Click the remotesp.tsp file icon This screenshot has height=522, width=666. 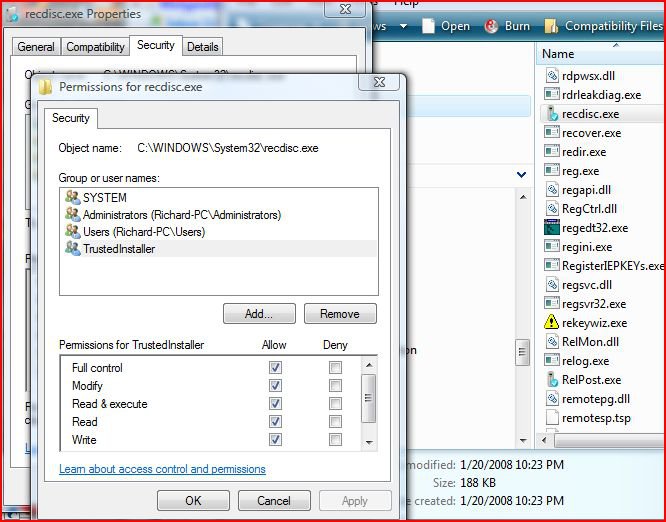551,418
